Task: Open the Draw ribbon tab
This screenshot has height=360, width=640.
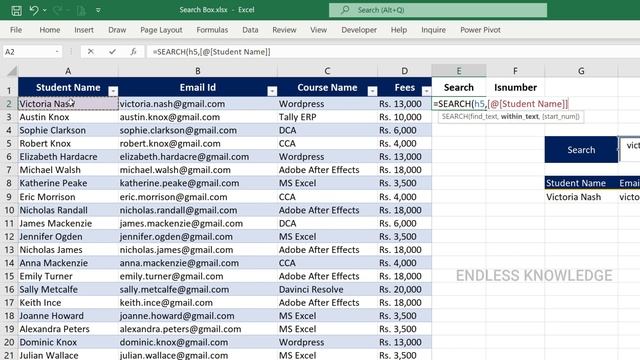Action: (x=117, y=30)
